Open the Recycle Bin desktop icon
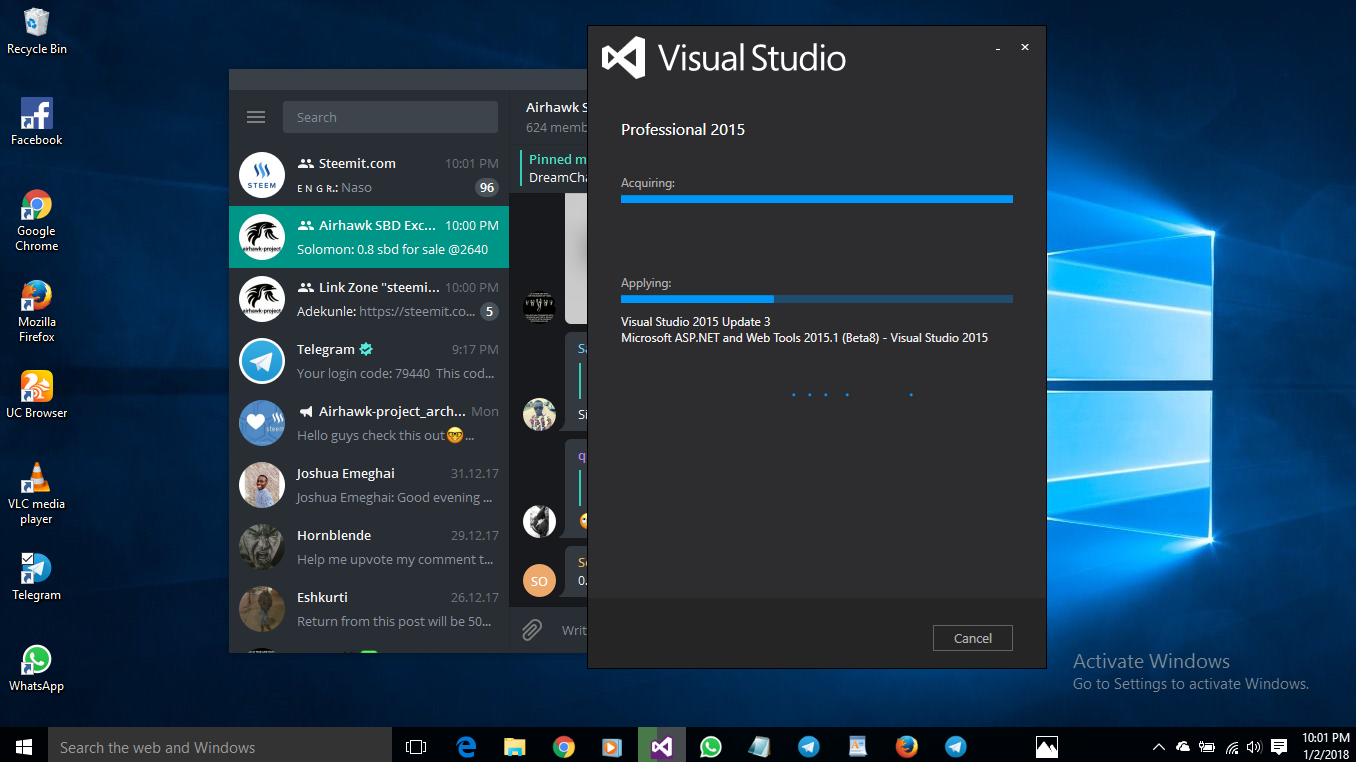Image resolution: width=1356 pixels, height=762 pixels. point(37,31)
